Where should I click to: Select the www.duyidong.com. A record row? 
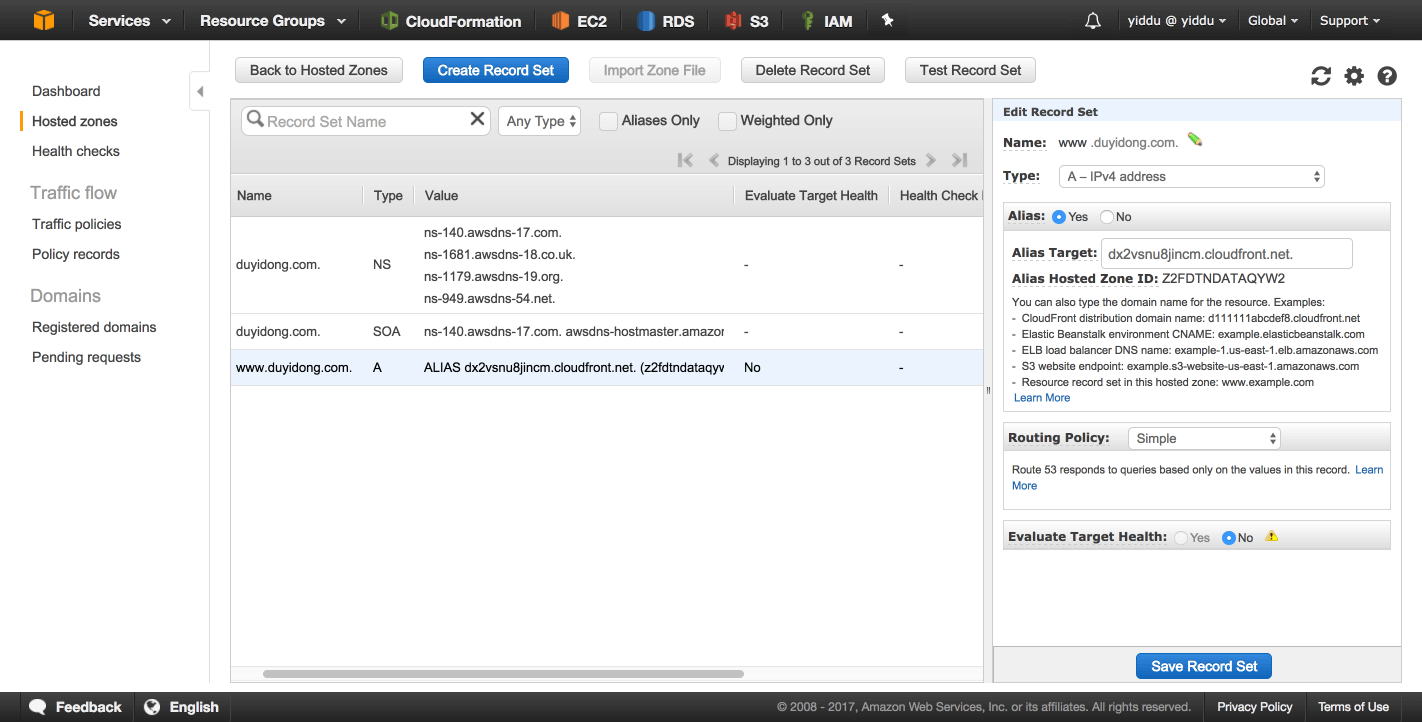click(607, 367)
